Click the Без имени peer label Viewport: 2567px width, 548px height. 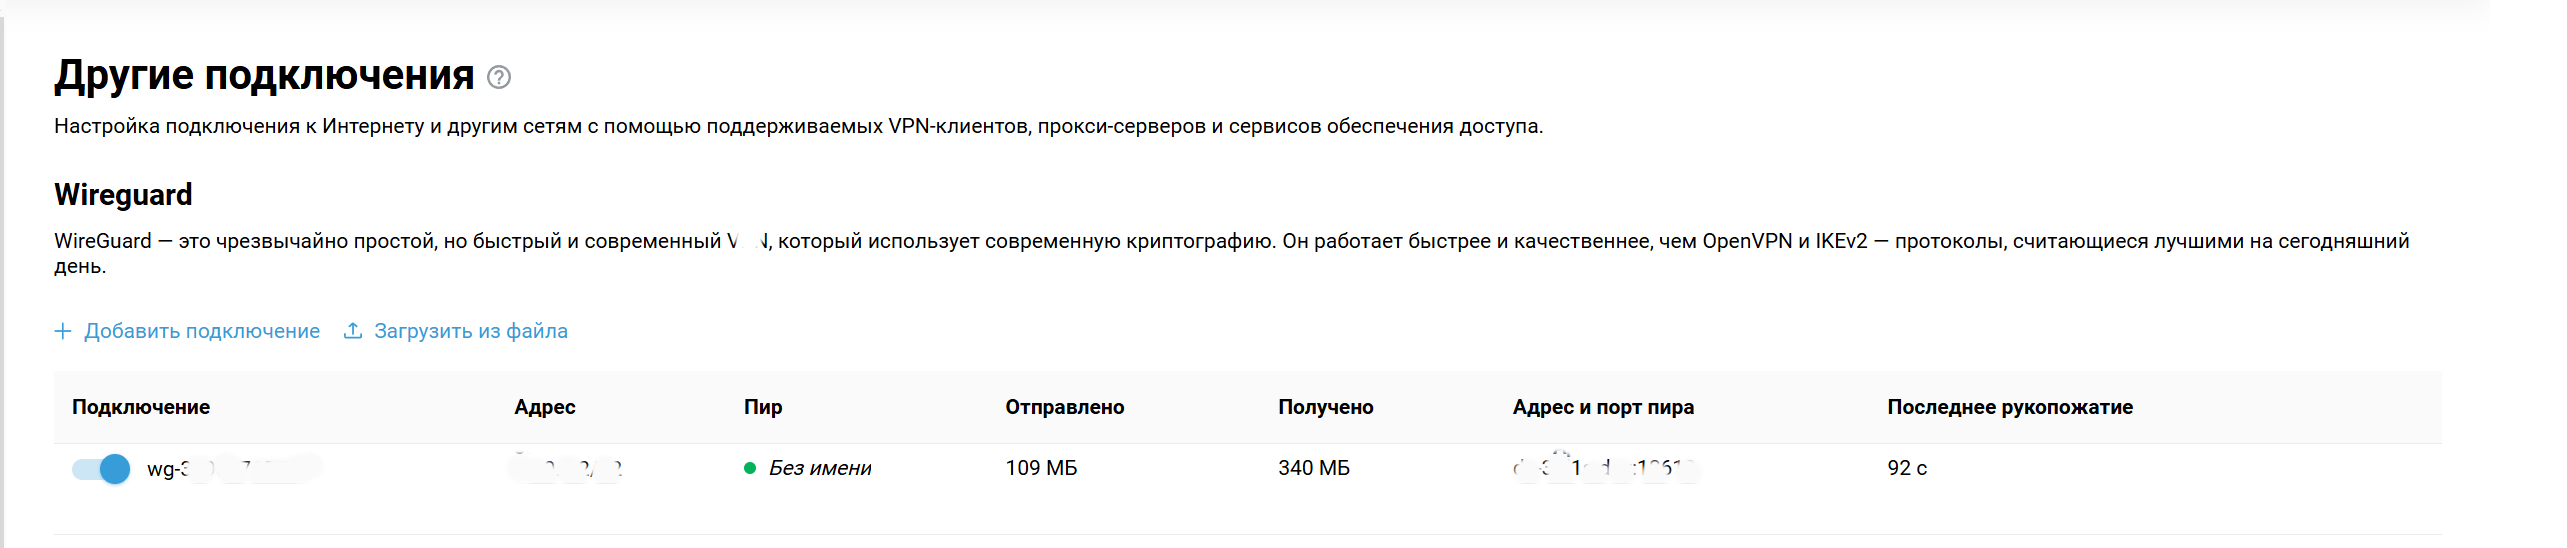pyautogui.click(x=820, y=468)
